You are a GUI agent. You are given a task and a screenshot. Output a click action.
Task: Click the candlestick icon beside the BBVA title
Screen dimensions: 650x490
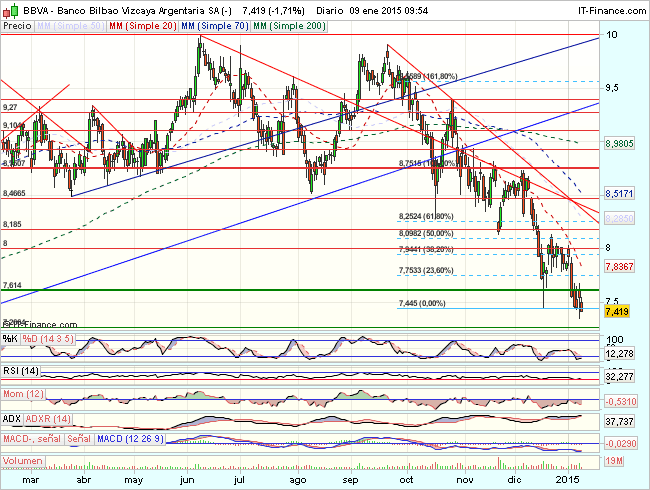click(10, 11)
